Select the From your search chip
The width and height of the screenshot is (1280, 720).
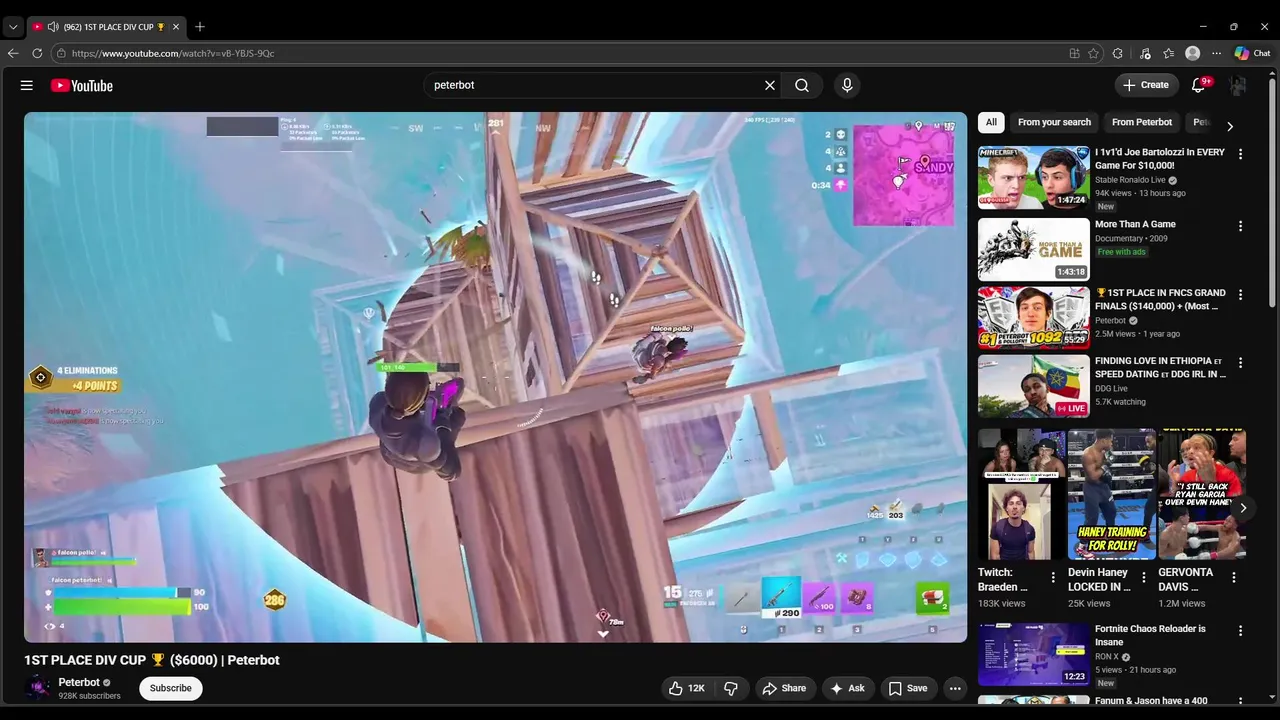coord(1054,122)
